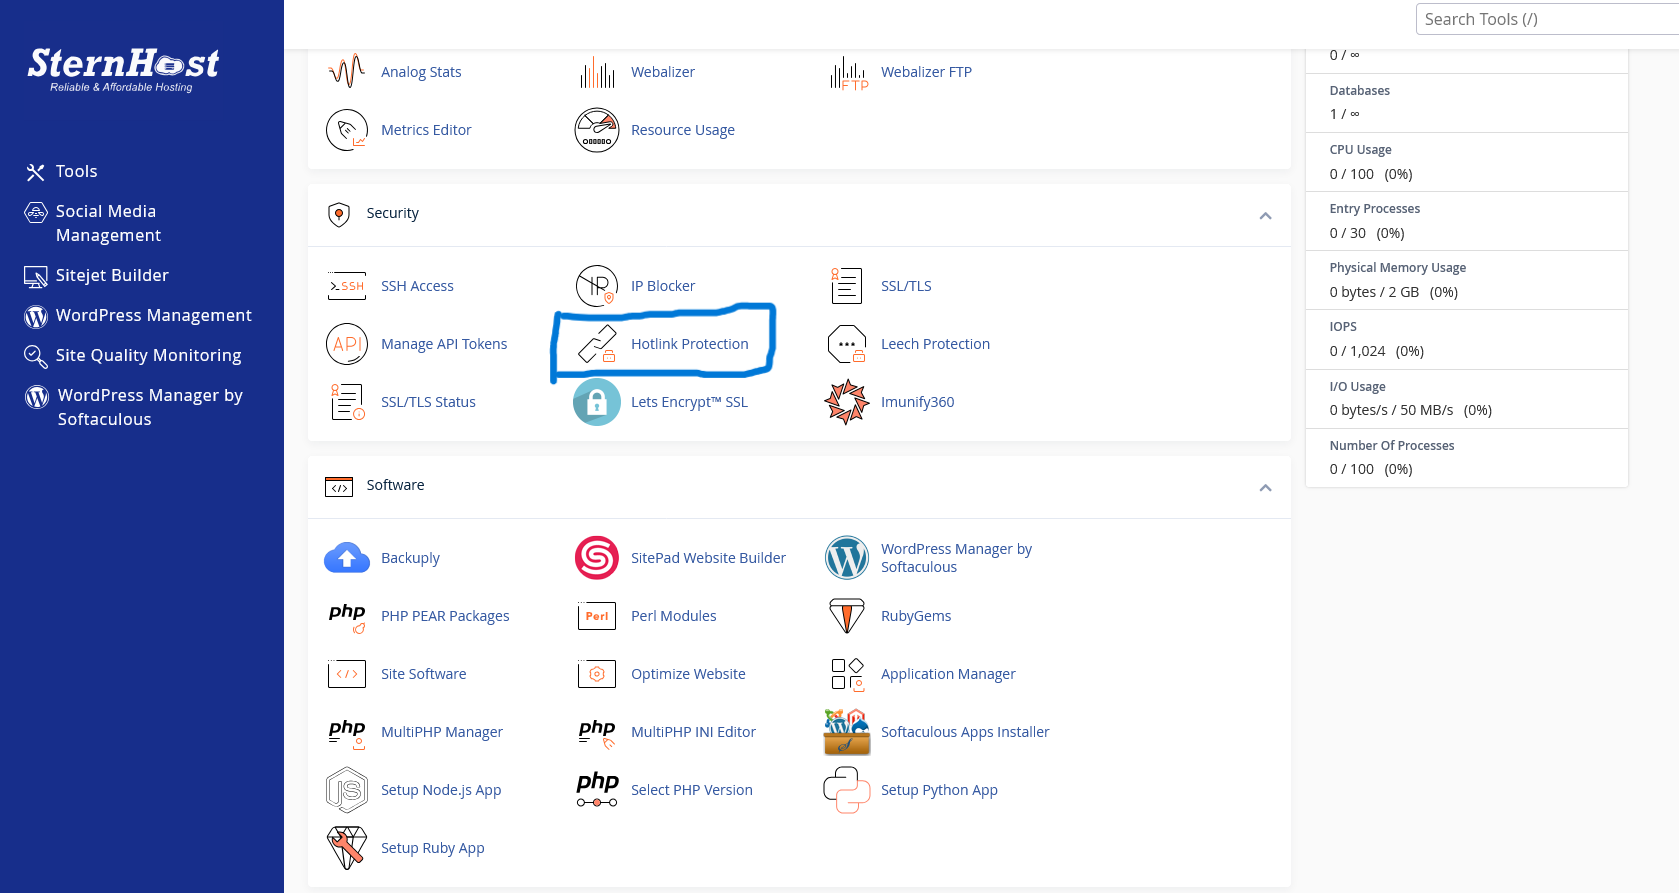Open the IP Blocker icon
Image resolution: width=1679 pixels, height=893 pixels.
point(597,286)
